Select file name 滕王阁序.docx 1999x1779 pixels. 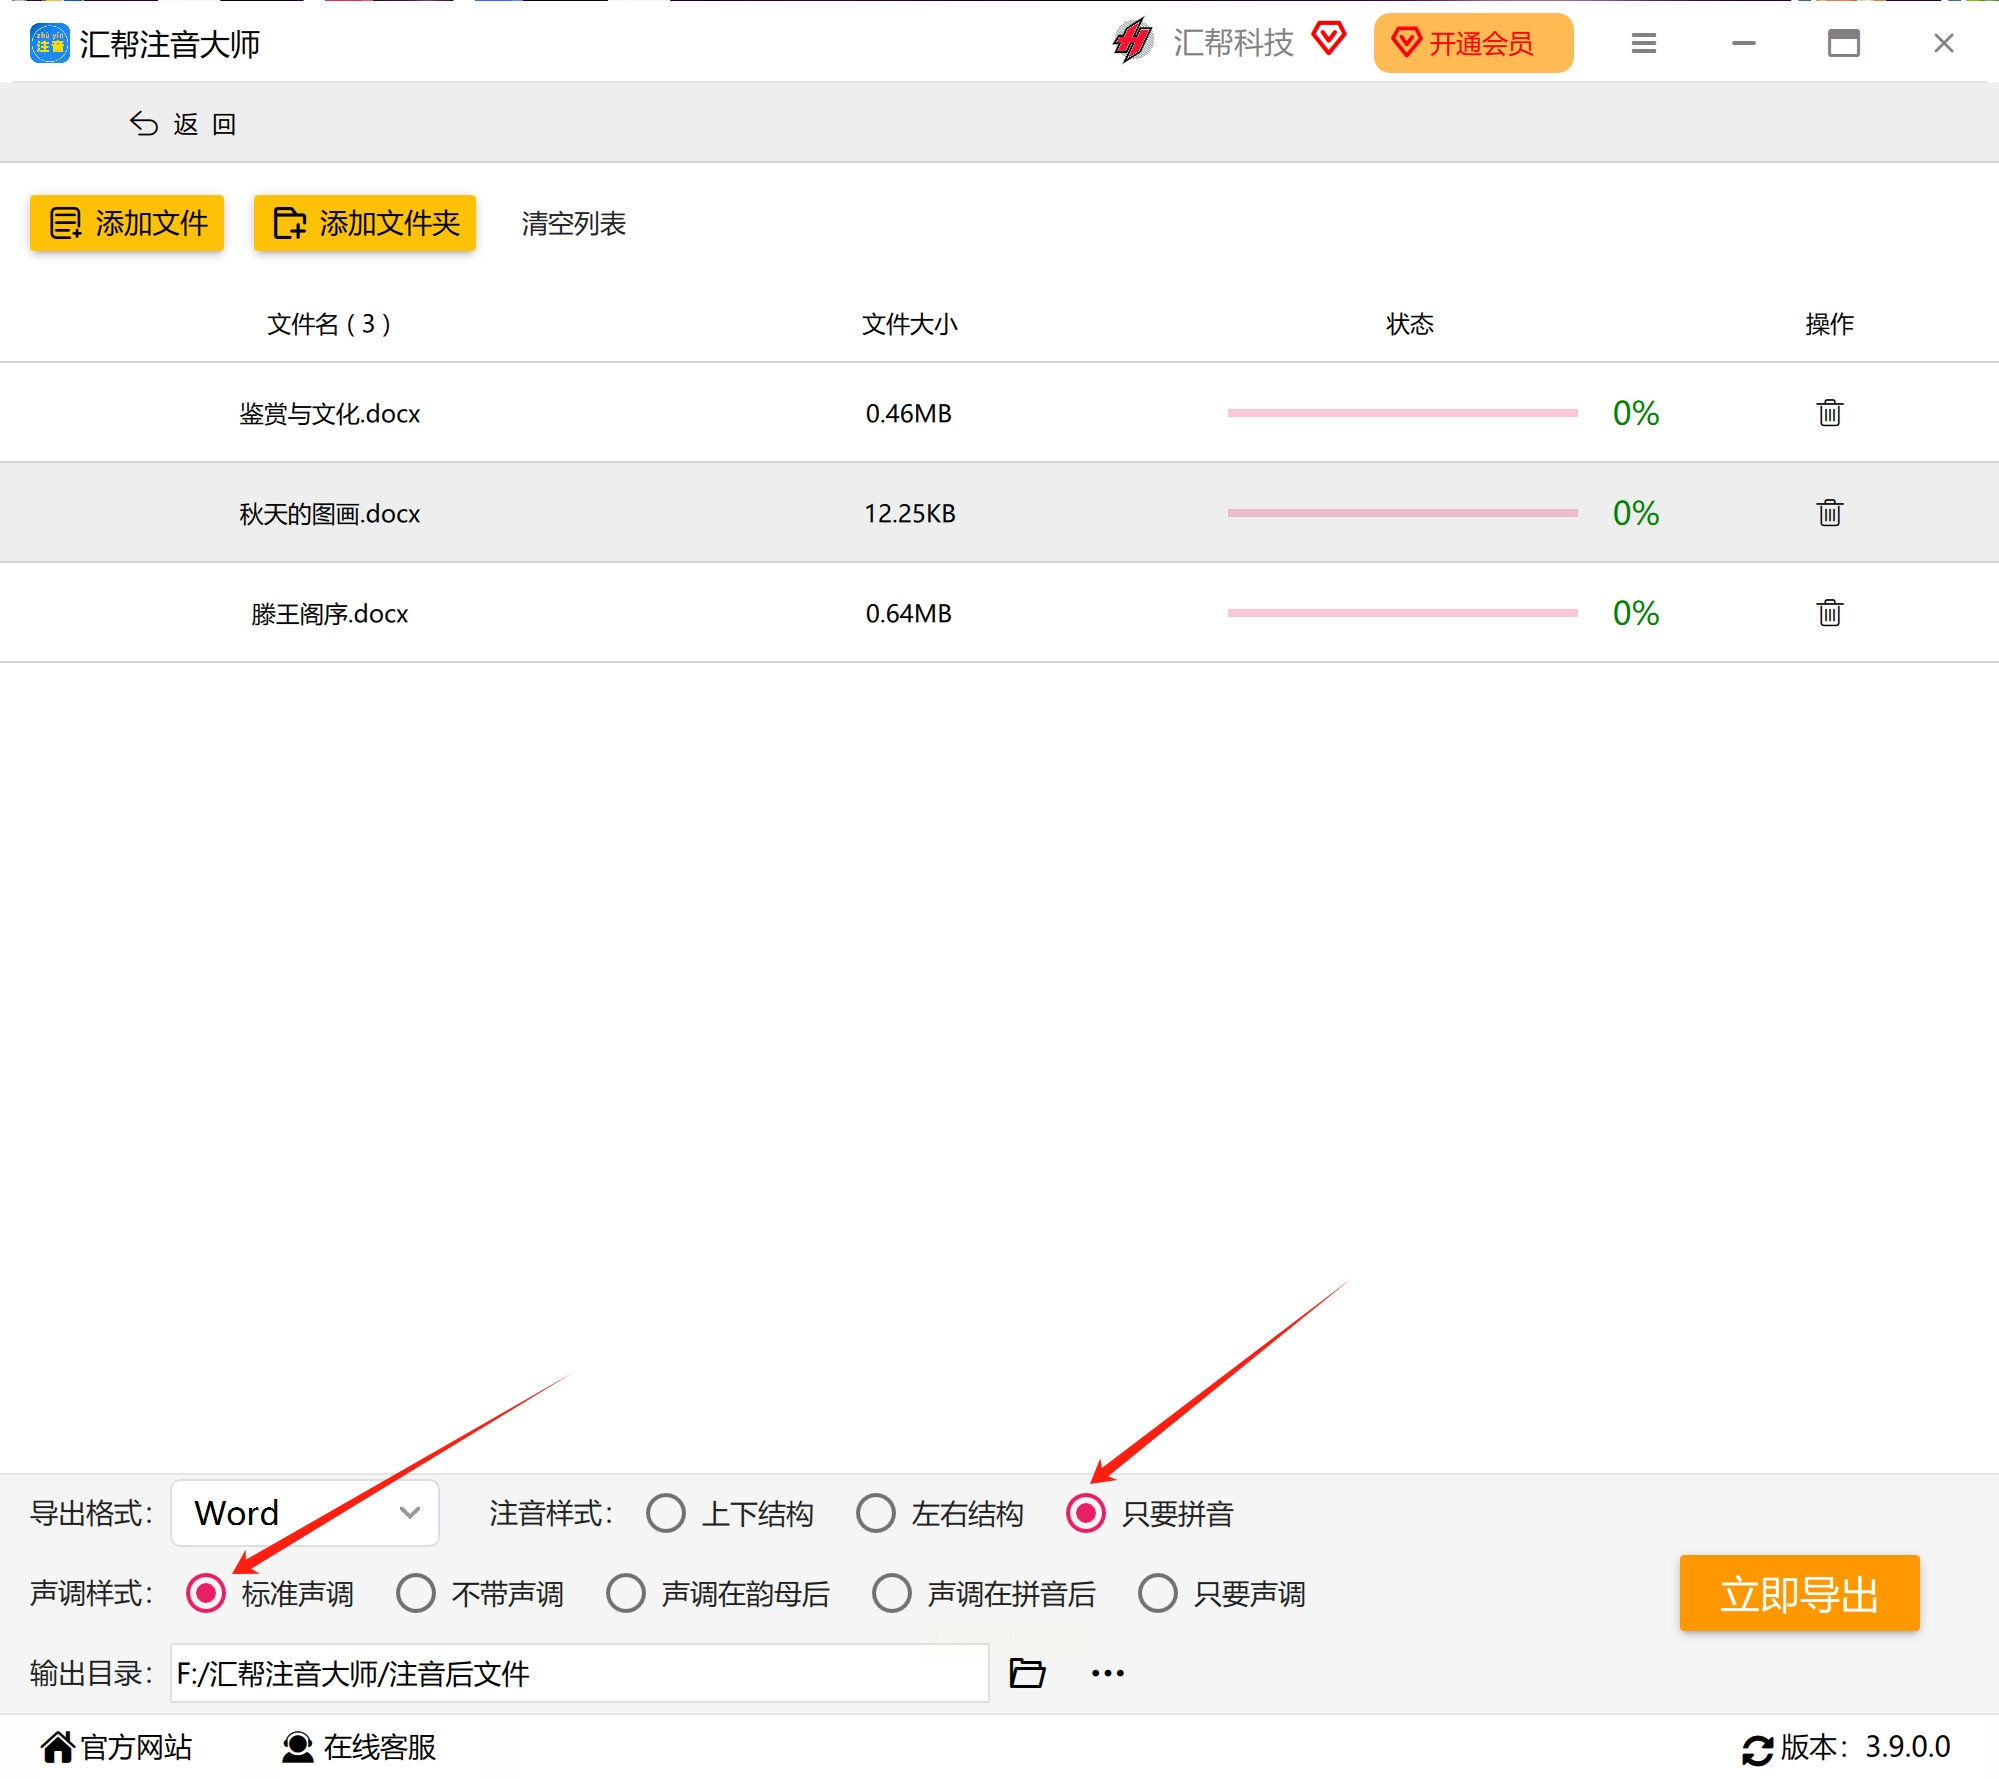(330, 613)
